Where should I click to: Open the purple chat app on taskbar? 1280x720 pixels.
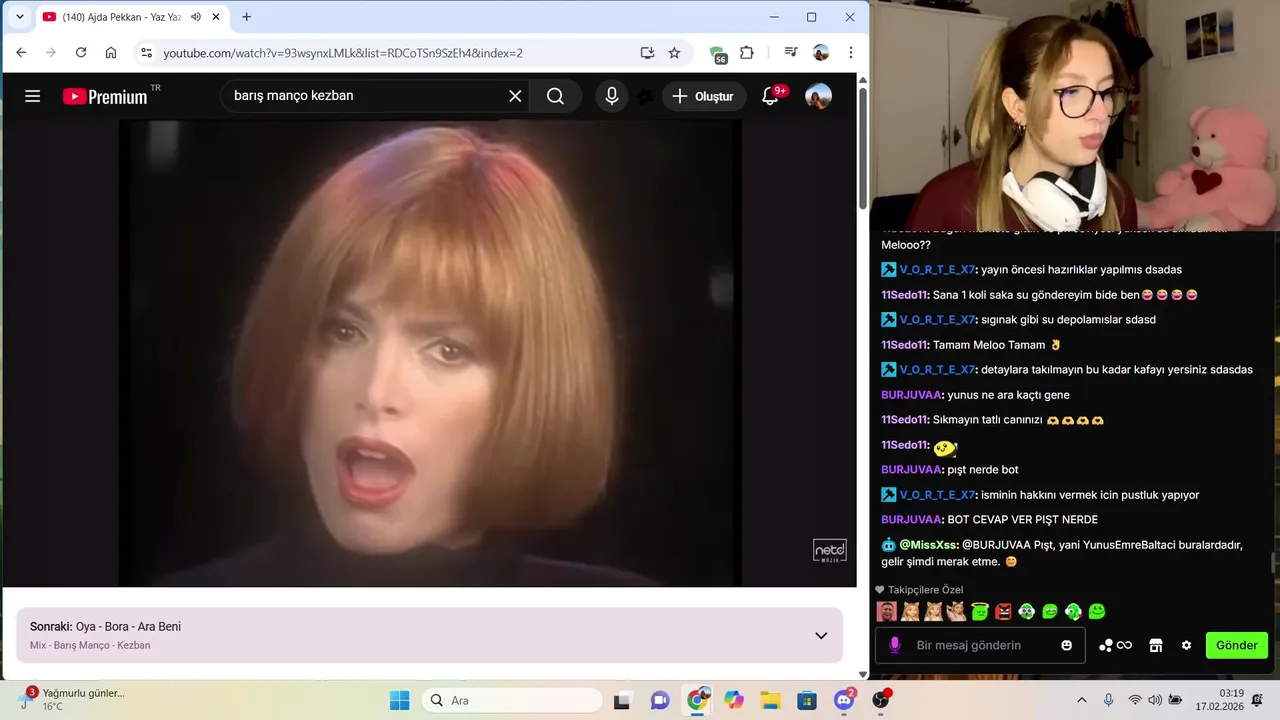(660, 700)
